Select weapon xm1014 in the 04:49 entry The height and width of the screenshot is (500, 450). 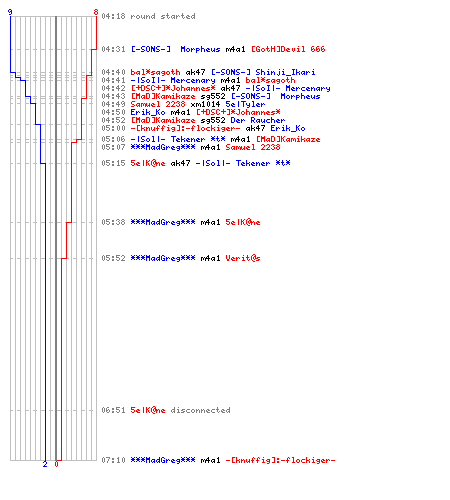coord(205,104)
